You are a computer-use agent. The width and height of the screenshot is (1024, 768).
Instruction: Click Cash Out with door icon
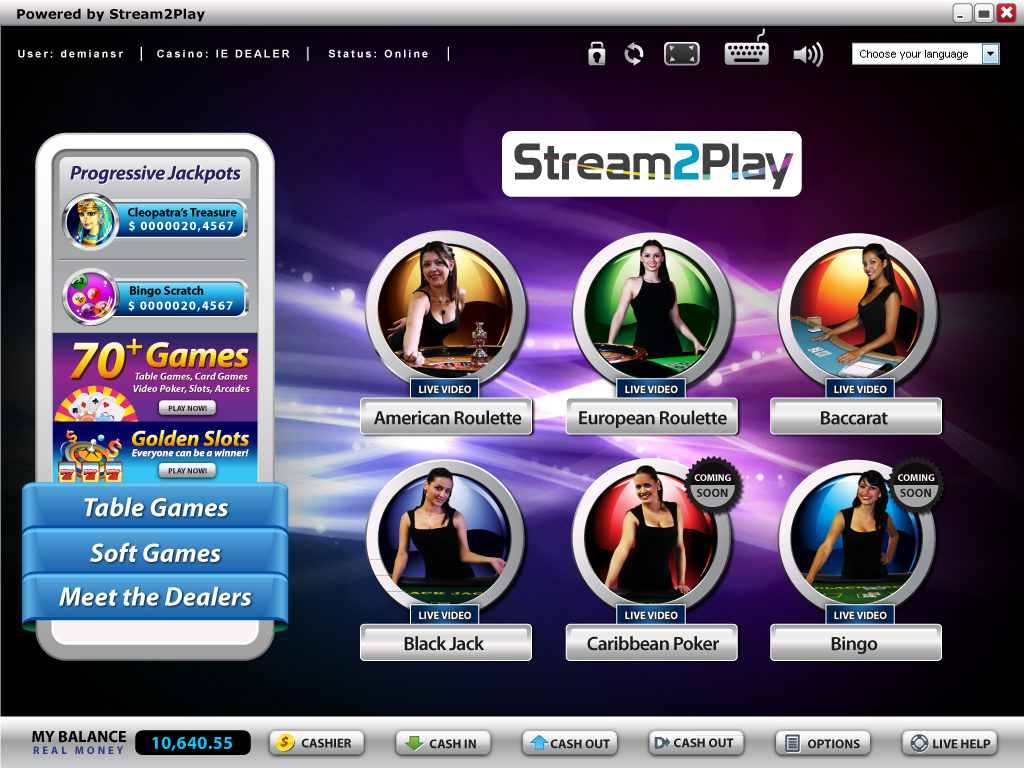click(x=696, y=743)
